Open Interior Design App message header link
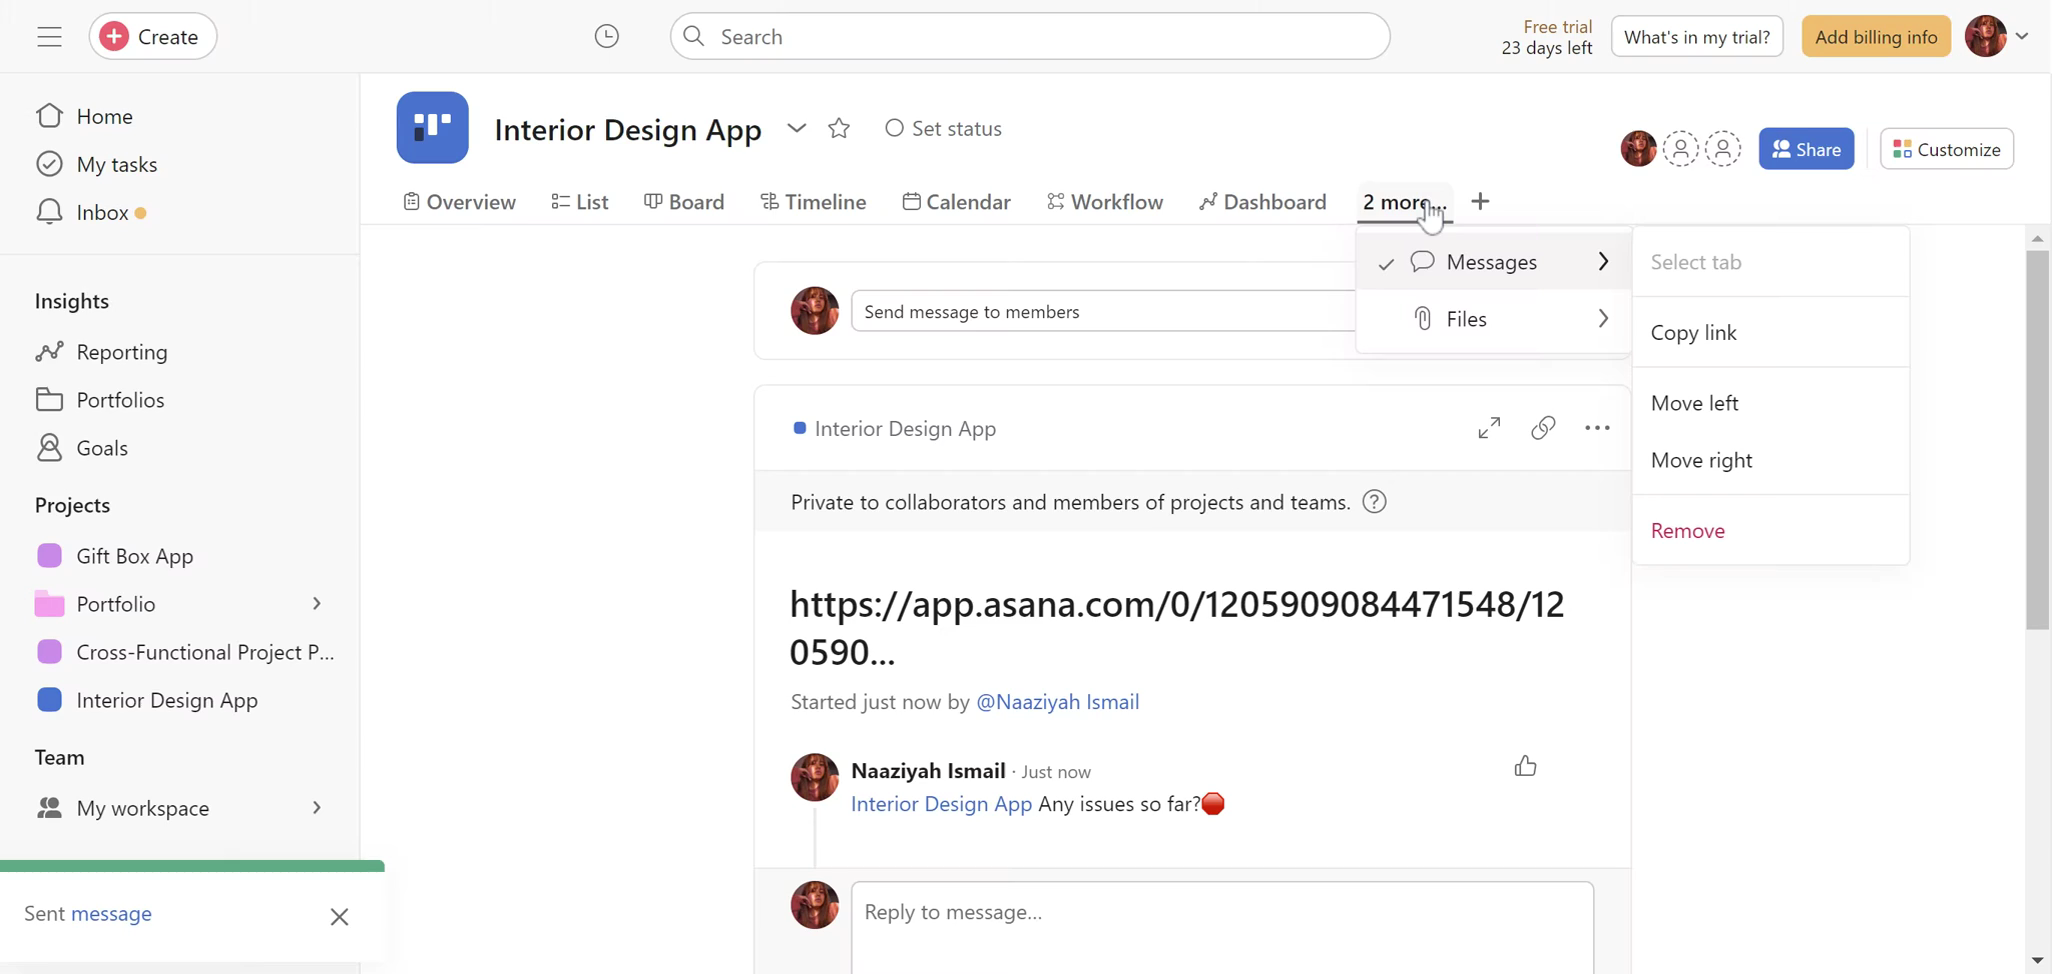2052x974 pixels. click(x=905, y=429)
